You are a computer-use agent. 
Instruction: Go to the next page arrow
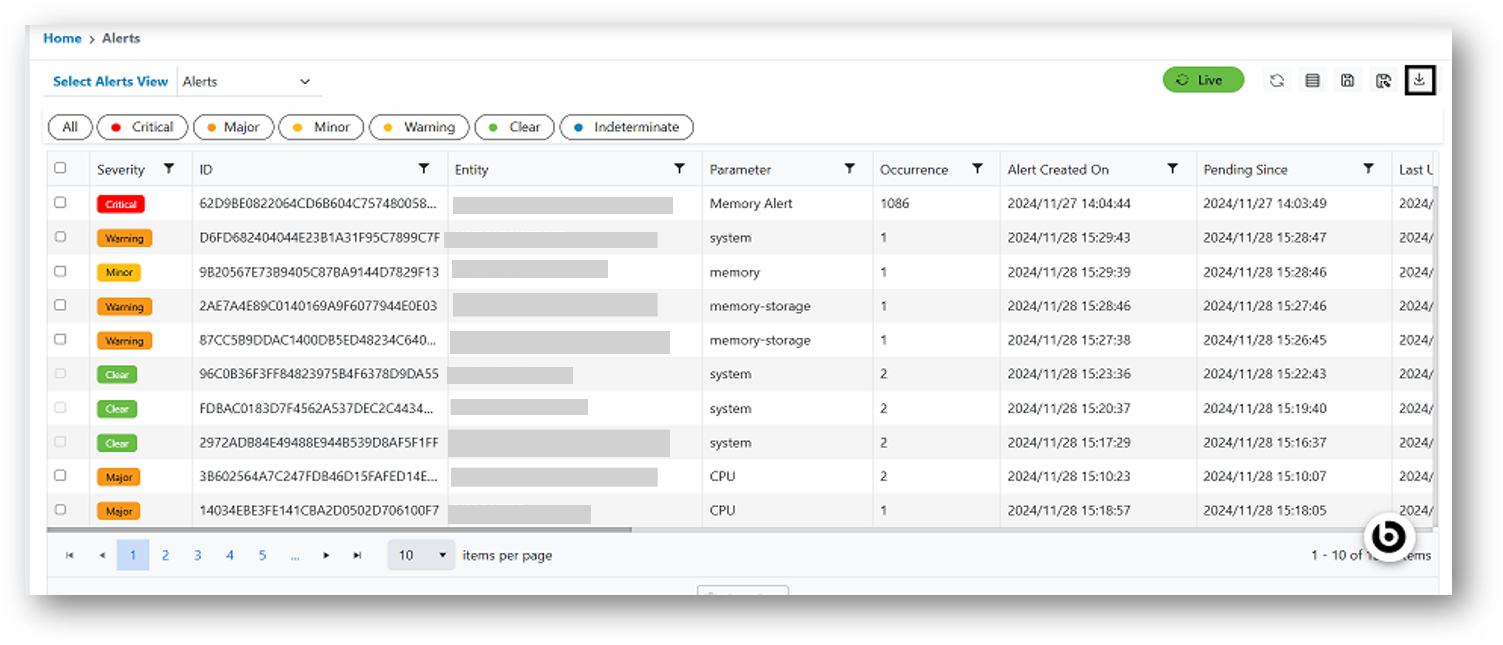[326, 555]
